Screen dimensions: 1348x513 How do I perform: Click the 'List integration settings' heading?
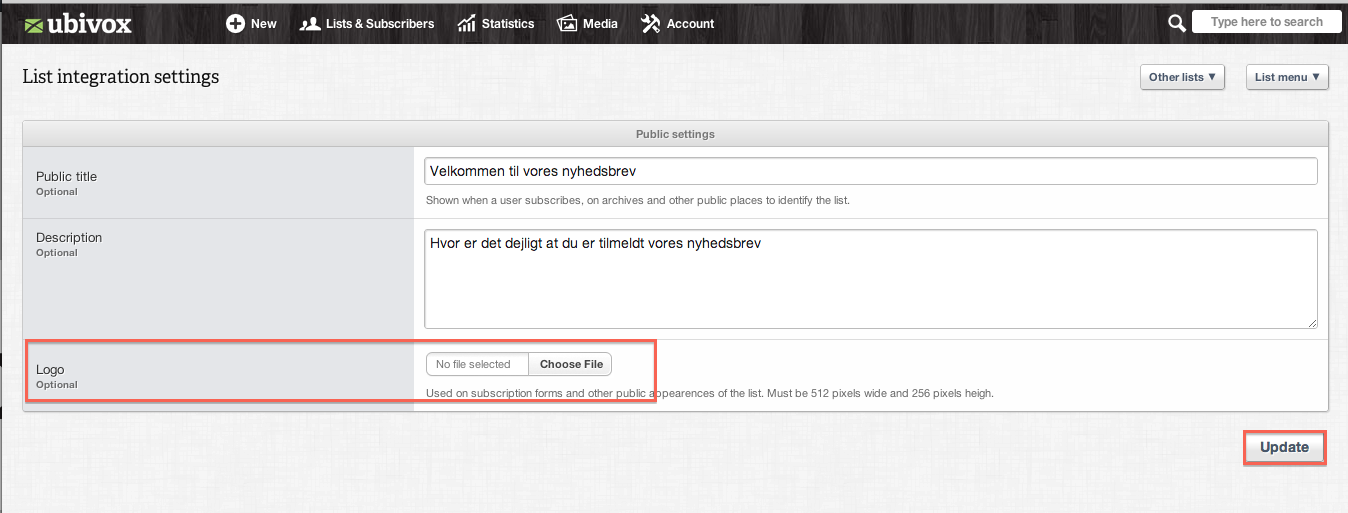coord(120,77)
